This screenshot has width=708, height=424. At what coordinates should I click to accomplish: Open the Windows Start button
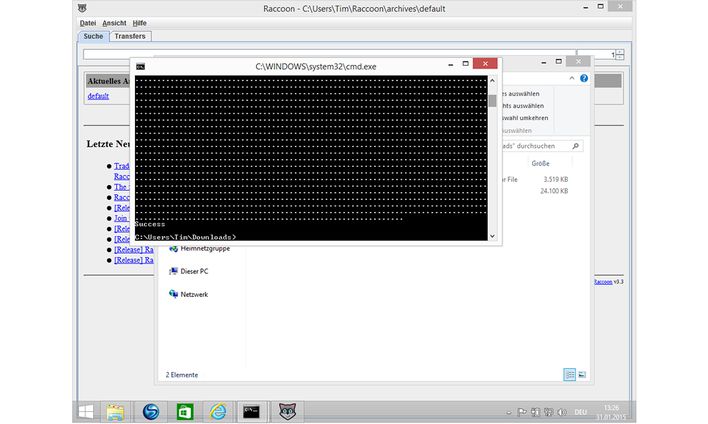[x=86, y=412]
